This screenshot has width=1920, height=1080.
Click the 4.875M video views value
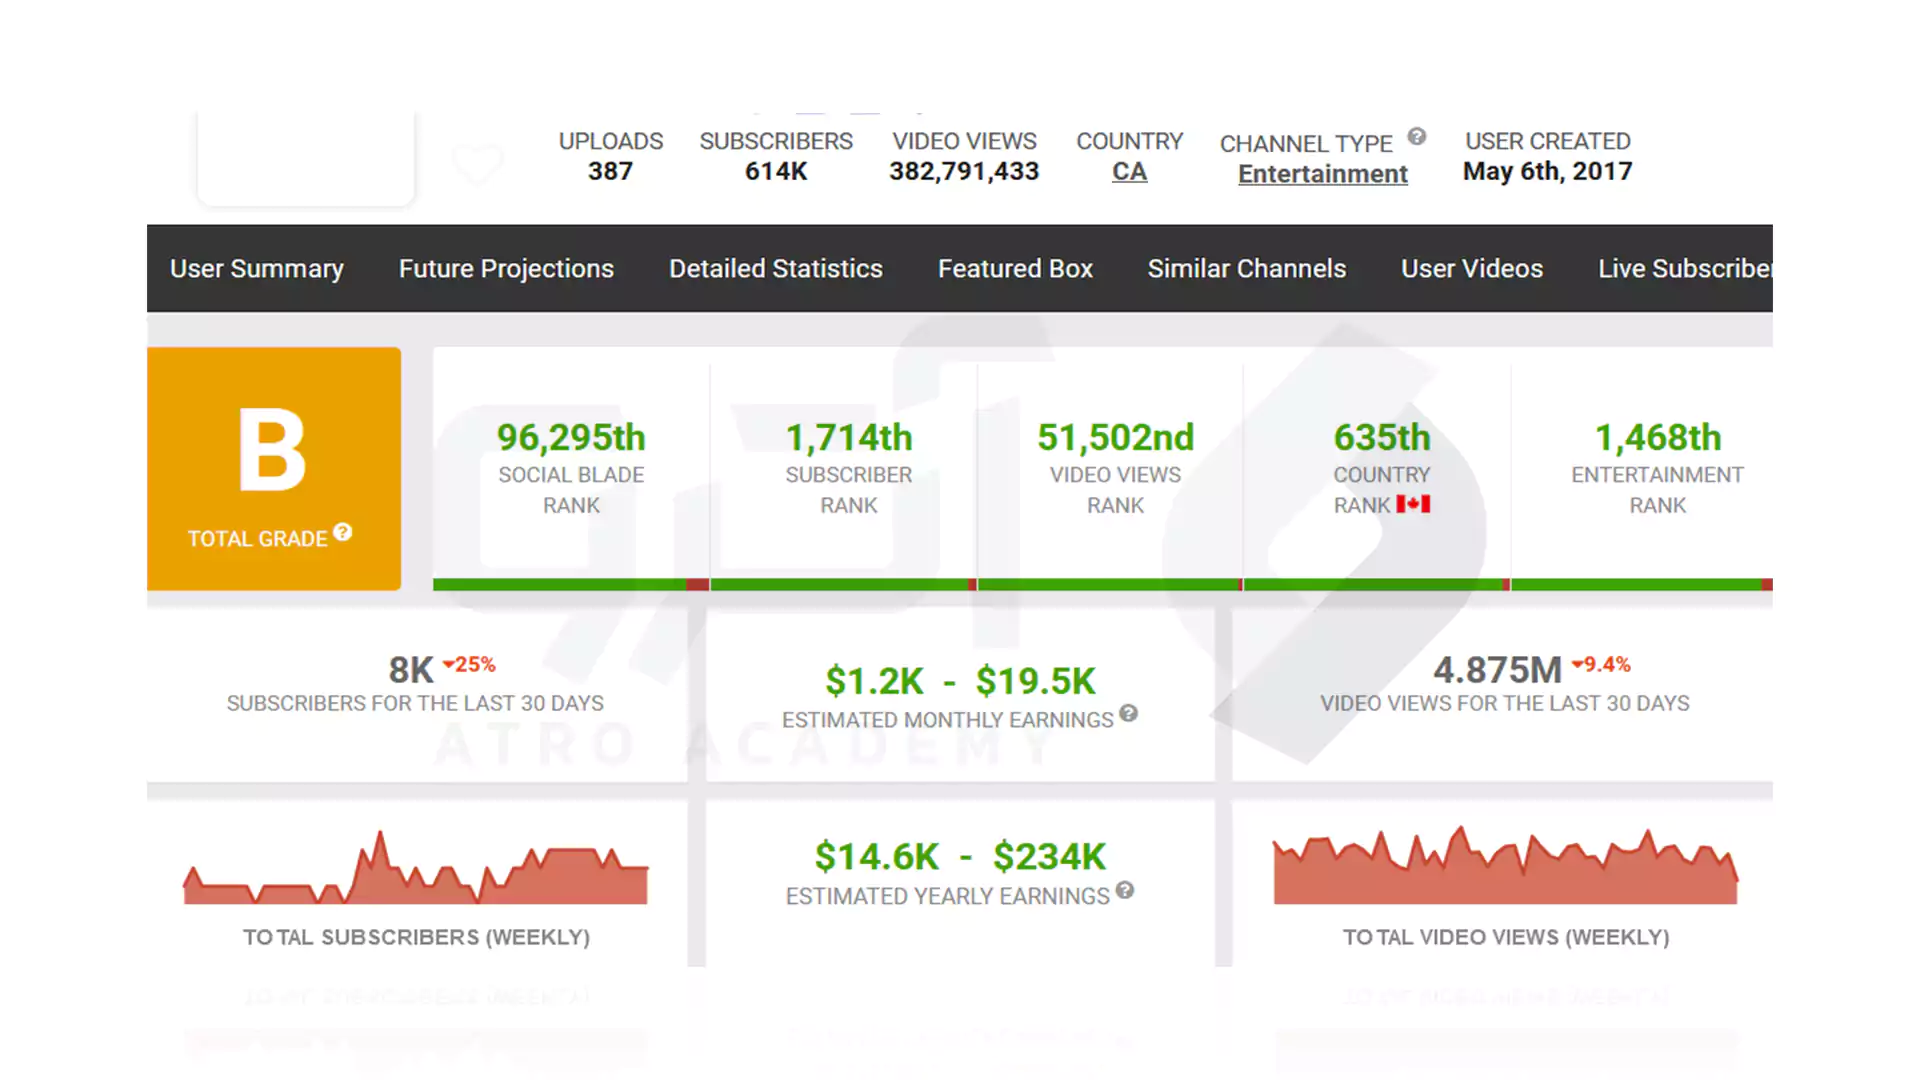pyautogui.click(x=1497, y=670)
